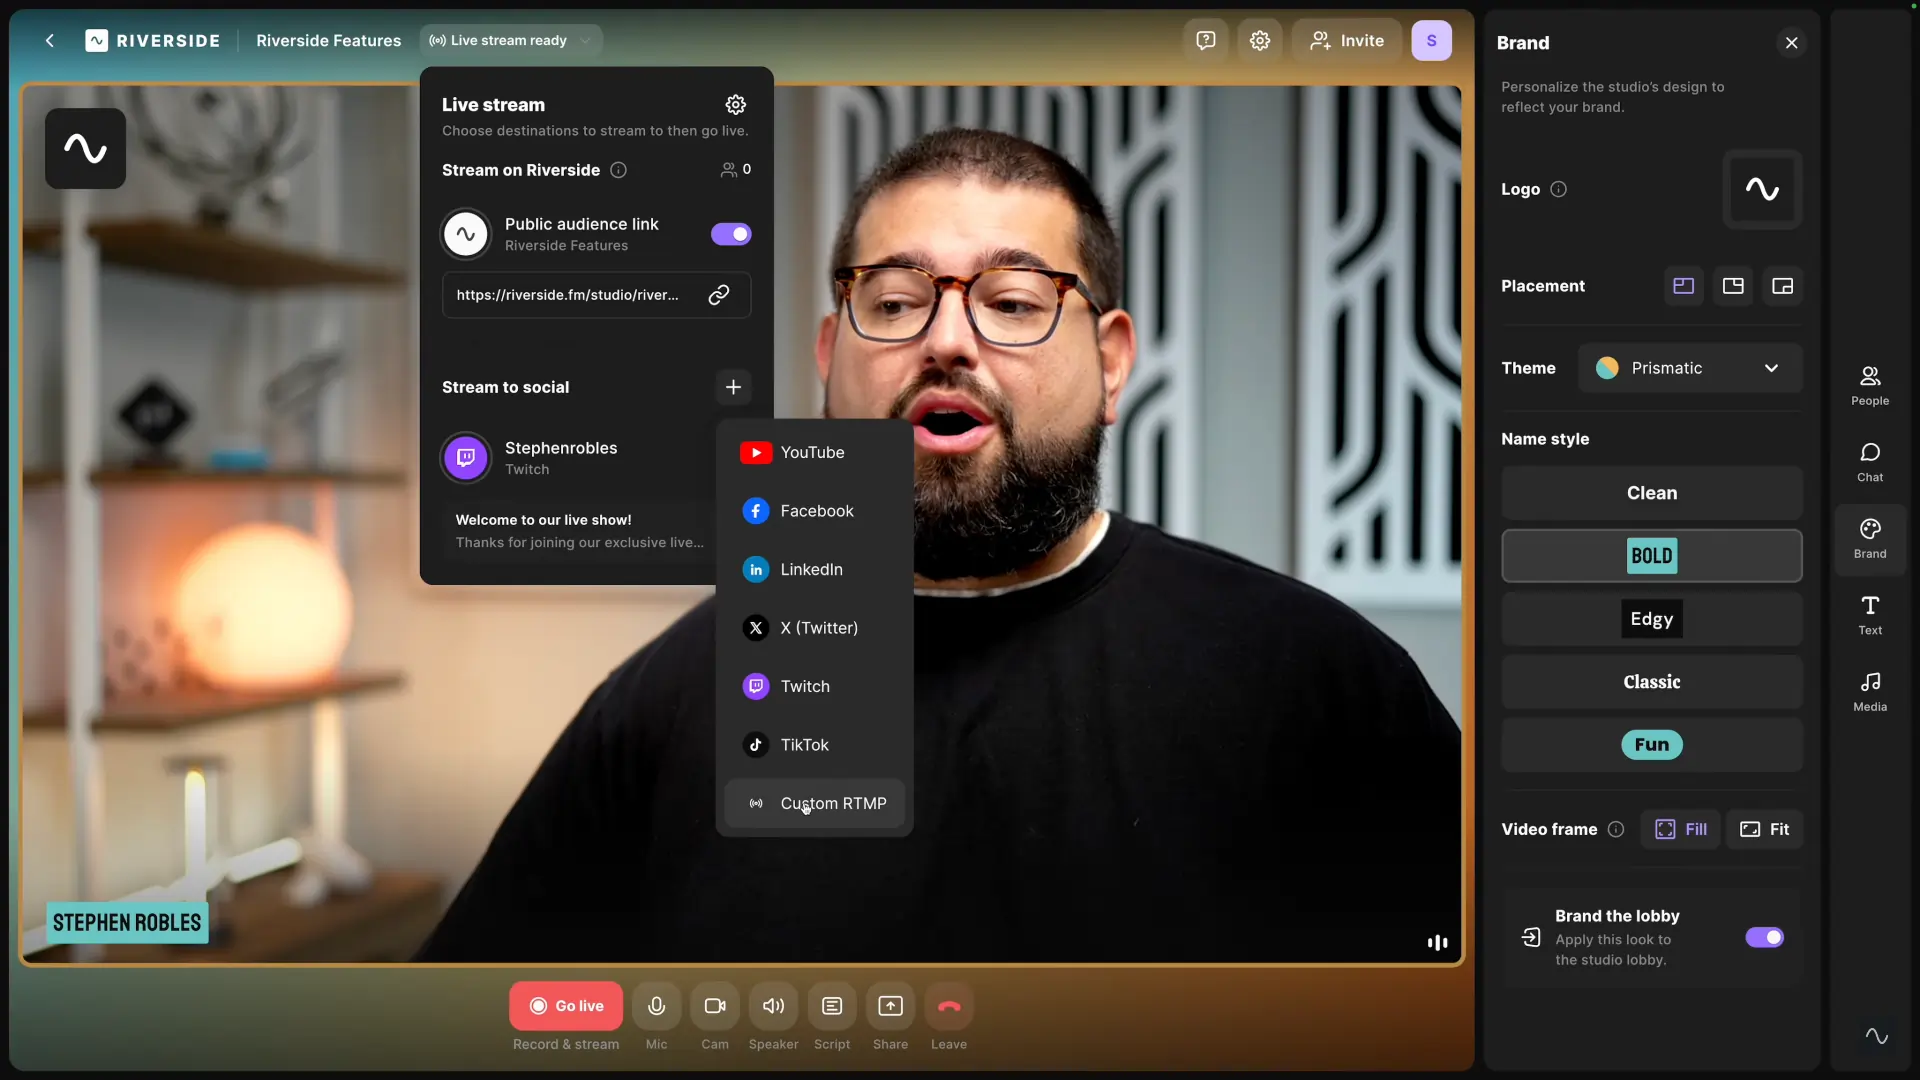Viewport: 1920px width, 1080px height.
Task: Select TikTok from streaming destinations list
Action: [803, 744]
